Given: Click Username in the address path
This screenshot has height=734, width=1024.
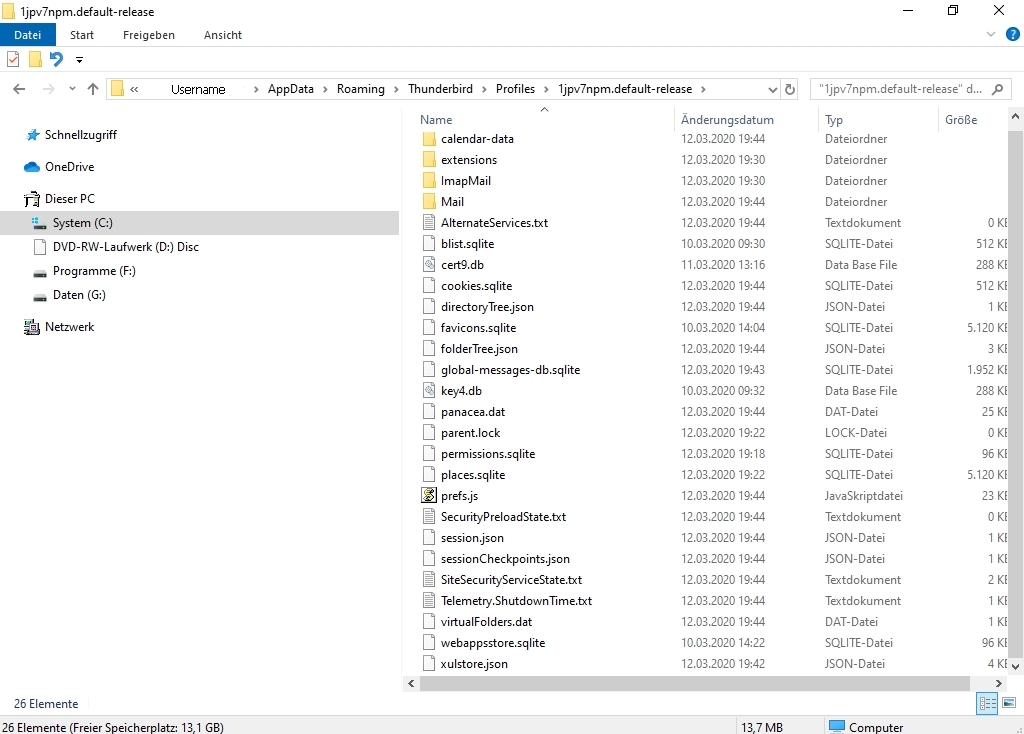Looking at the screenshot, I should [x=198, y=89].
